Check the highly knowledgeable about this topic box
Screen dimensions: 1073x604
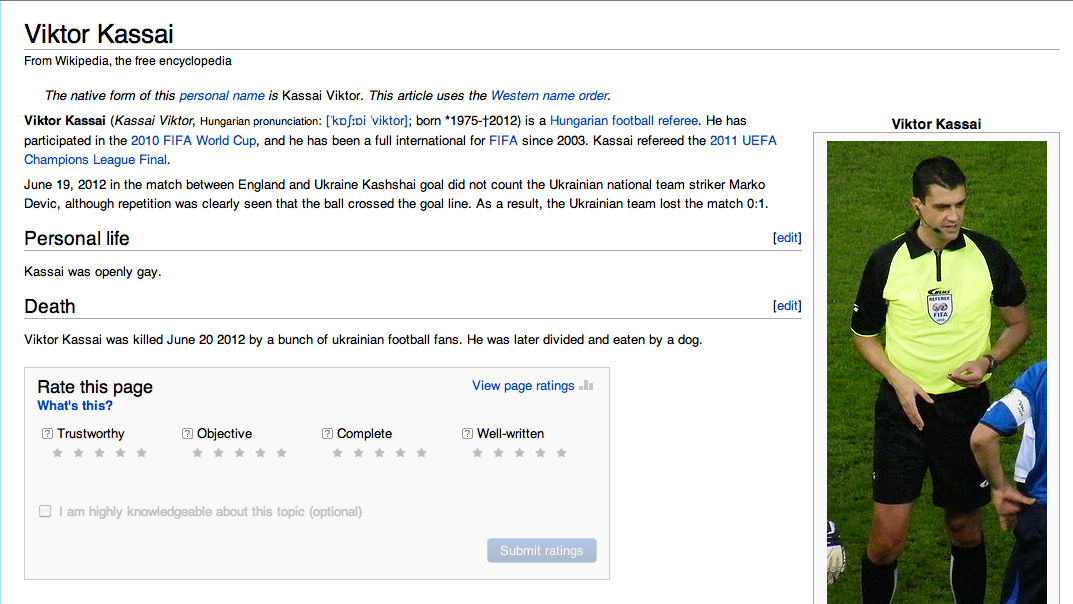[x=45, y=511]
